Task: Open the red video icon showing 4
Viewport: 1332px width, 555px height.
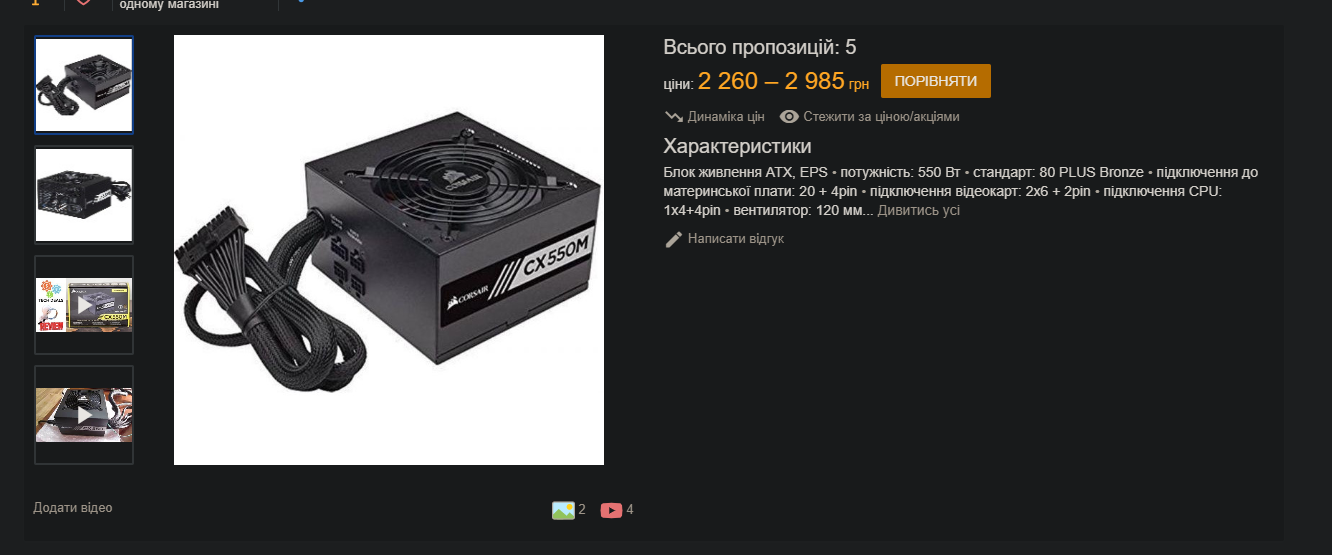Action: click(611, 510)
